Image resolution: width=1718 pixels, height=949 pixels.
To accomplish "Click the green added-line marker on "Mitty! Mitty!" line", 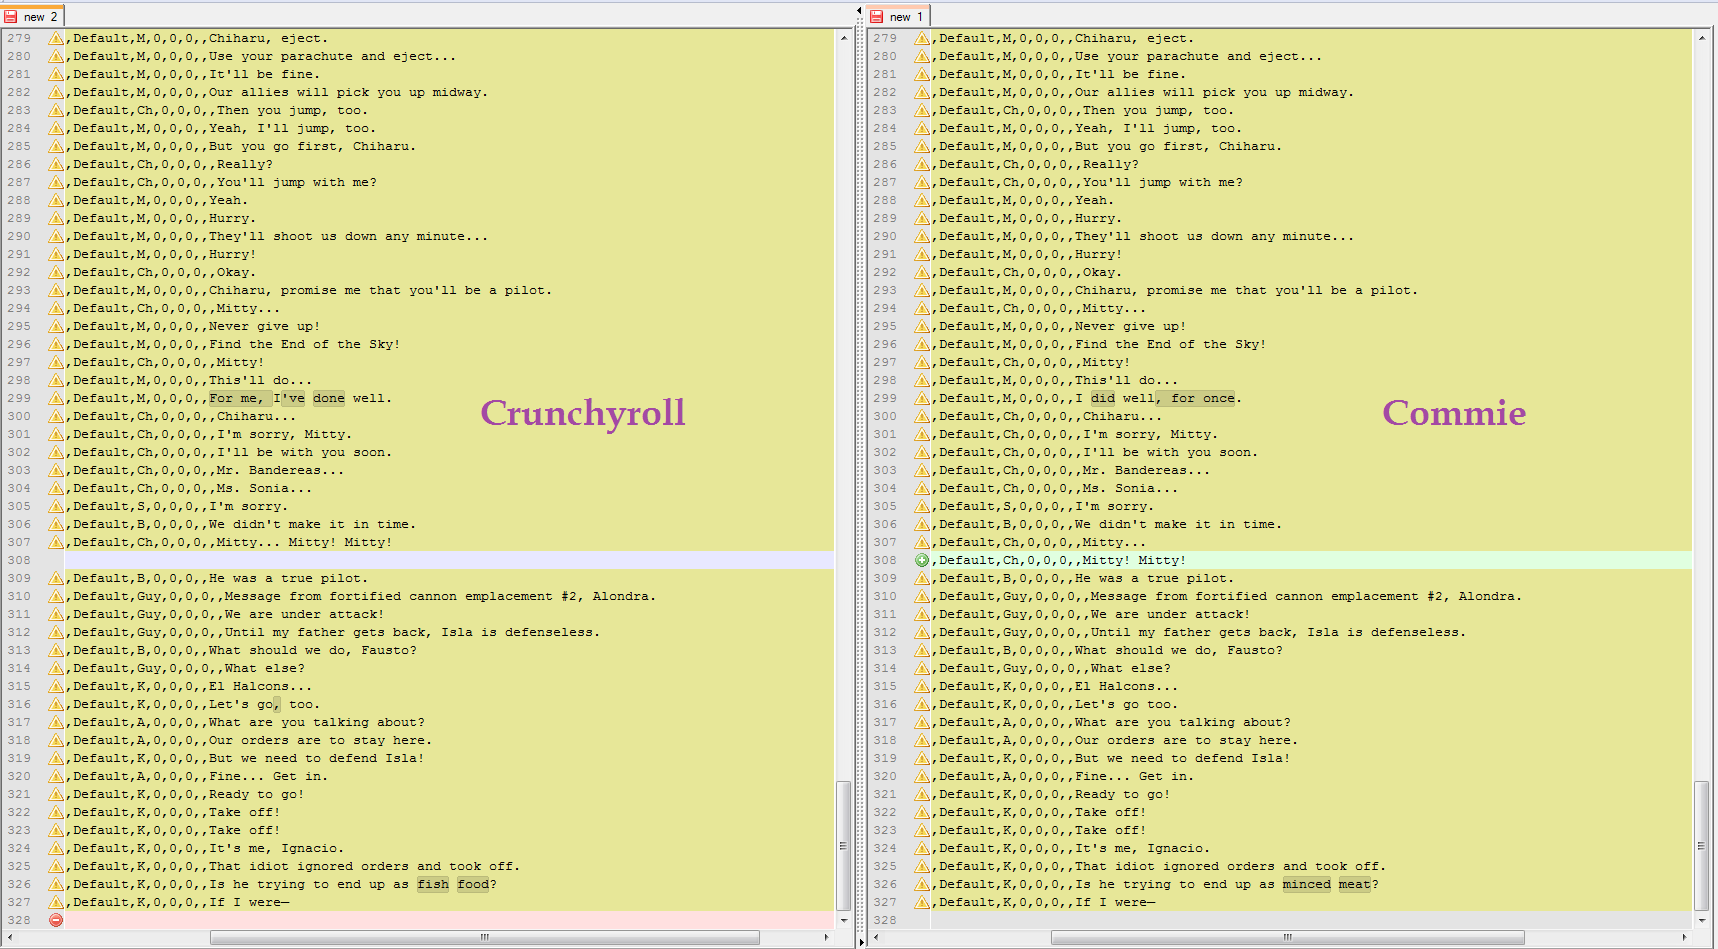I will point(922,560).
